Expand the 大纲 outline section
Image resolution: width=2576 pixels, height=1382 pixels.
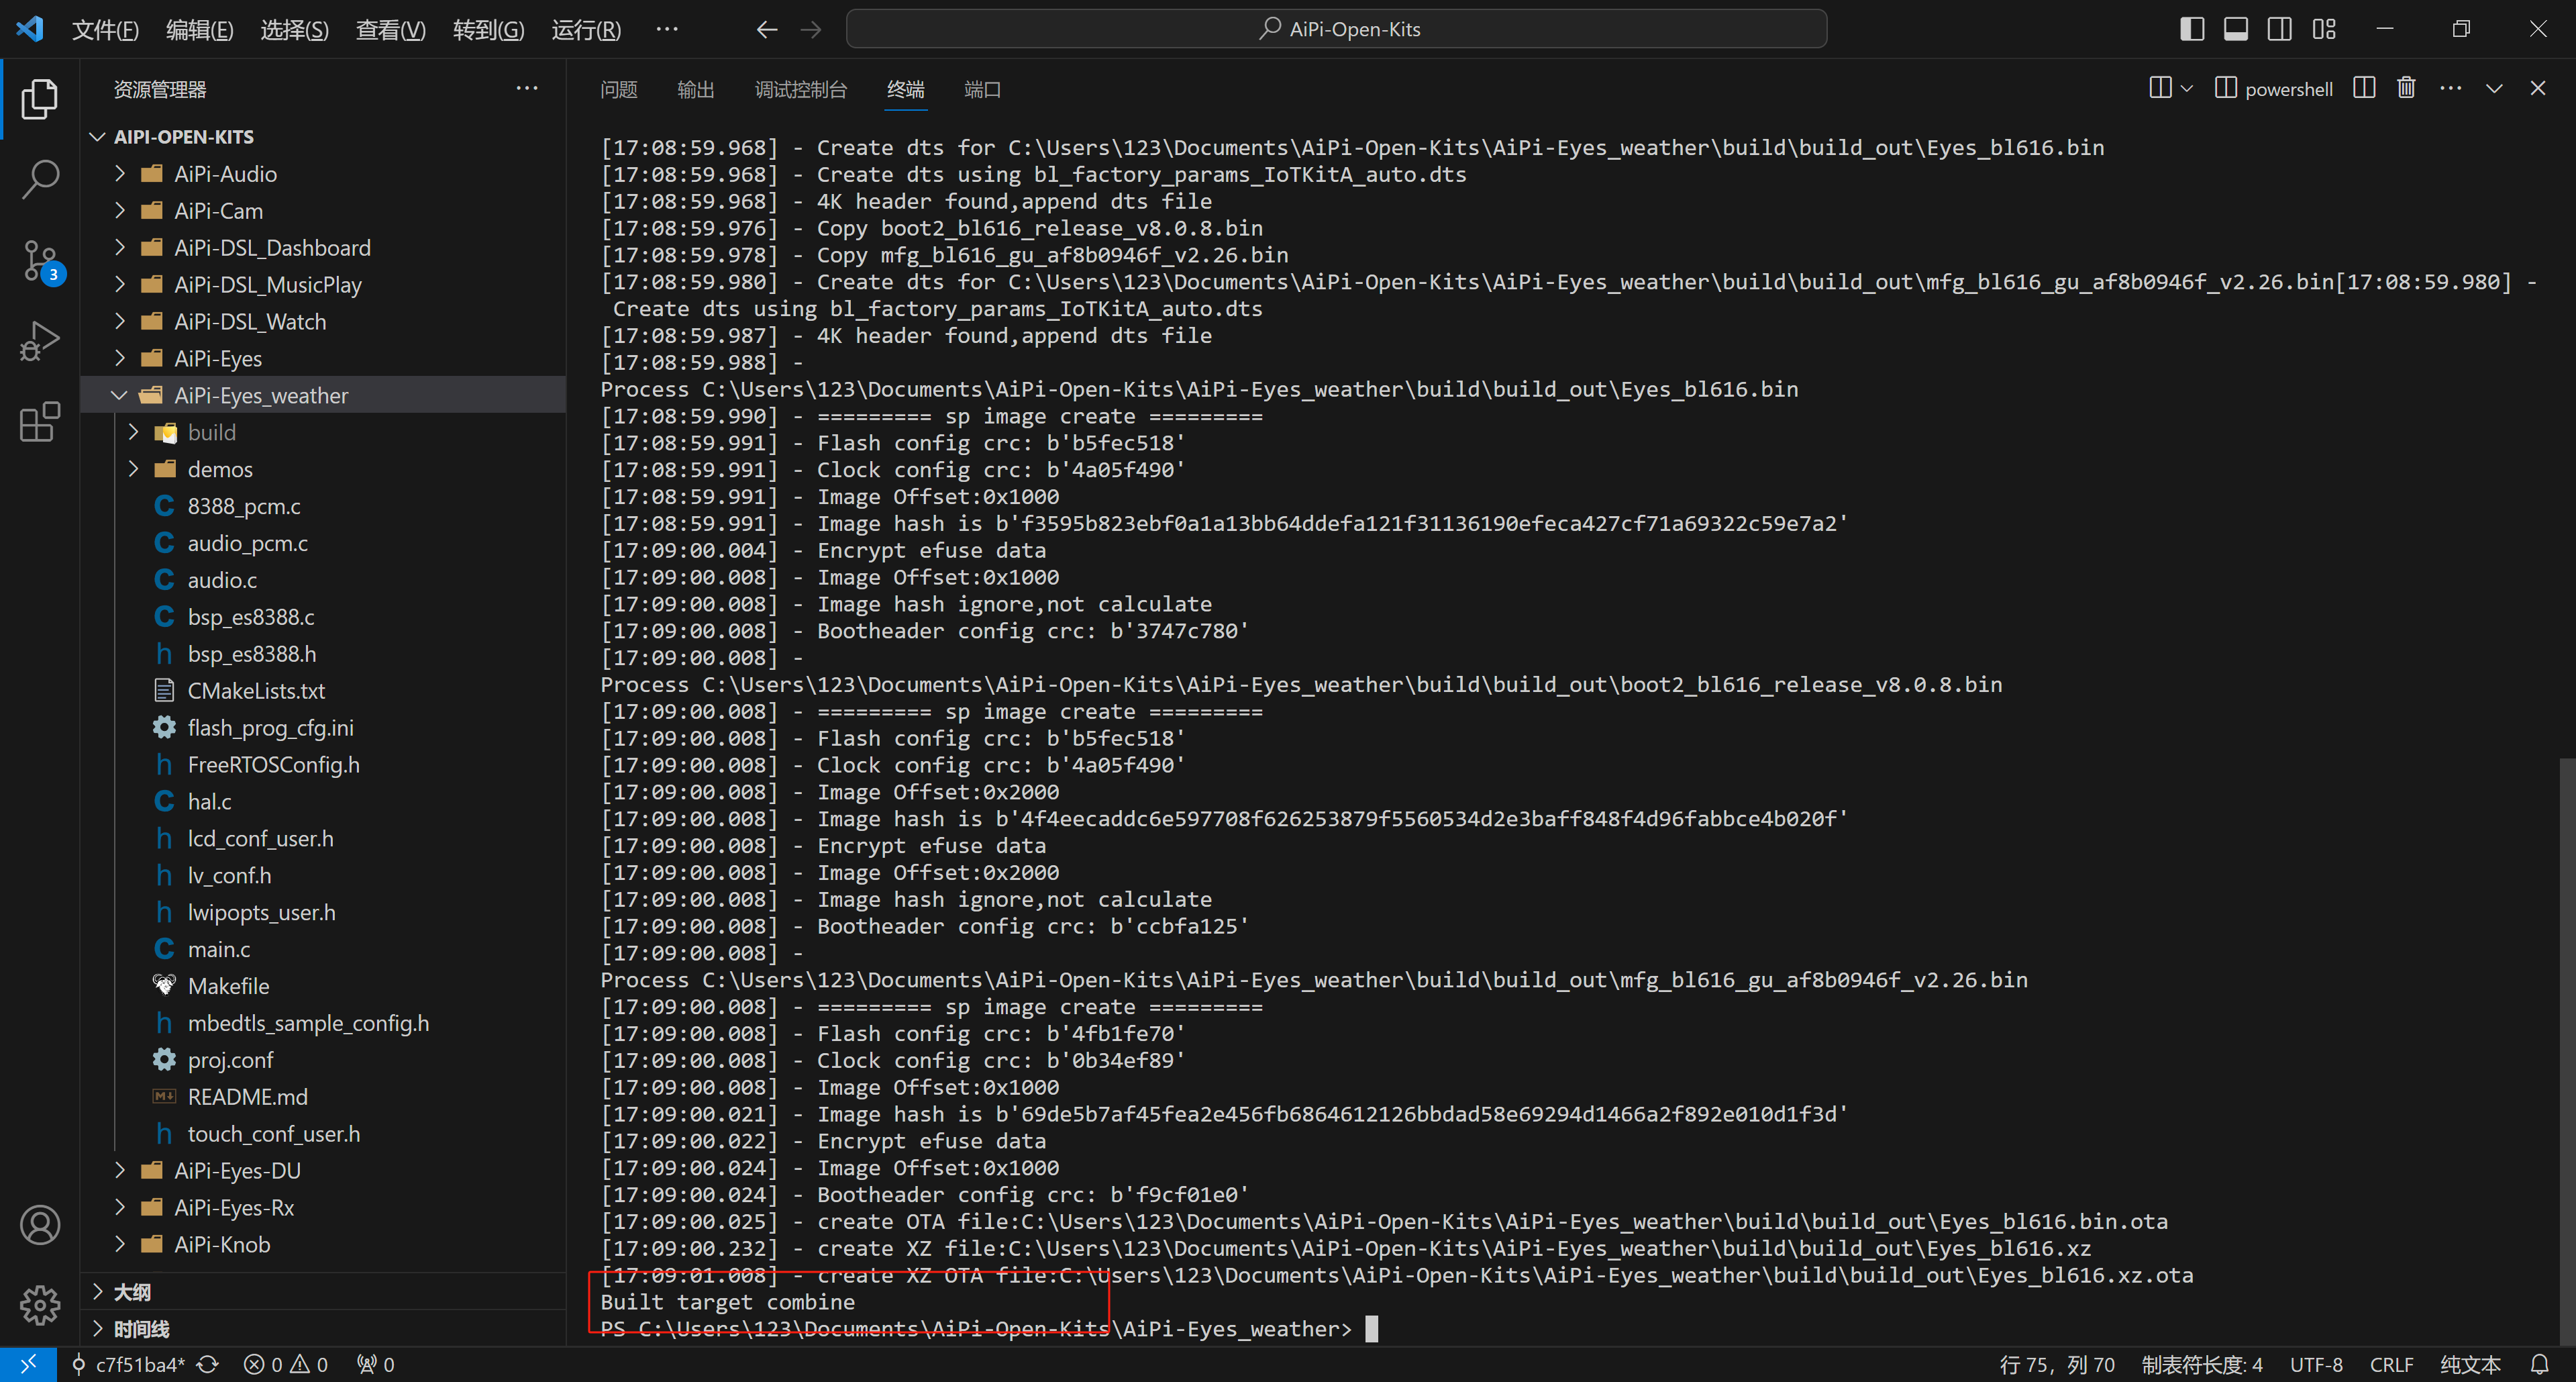pos(132,1292)
